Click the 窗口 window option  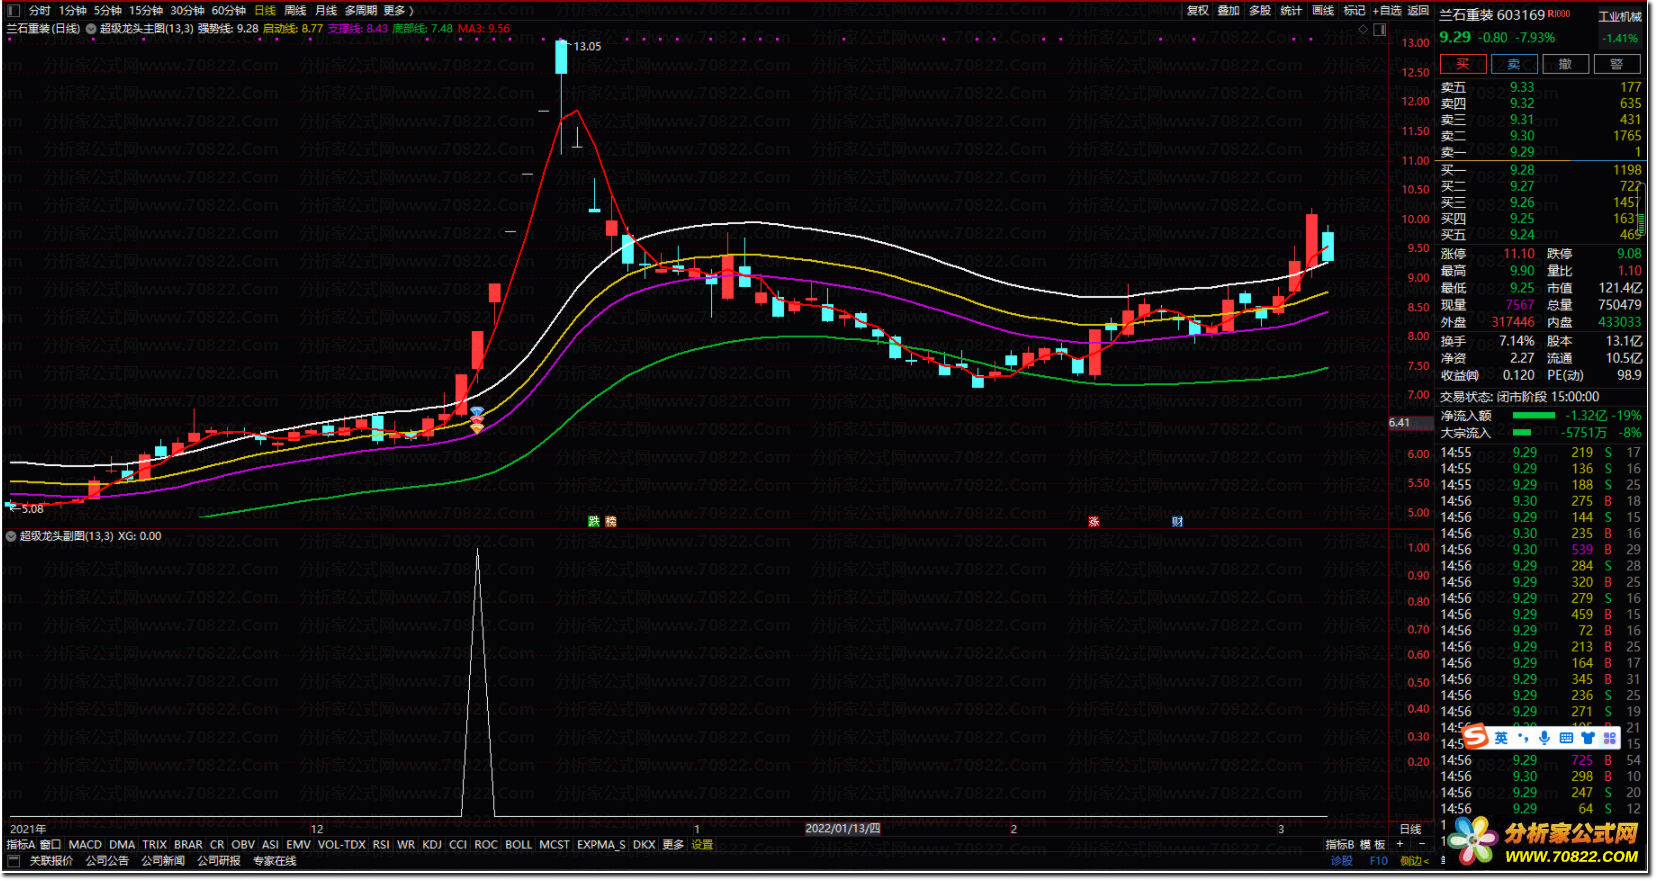[50, 845]
